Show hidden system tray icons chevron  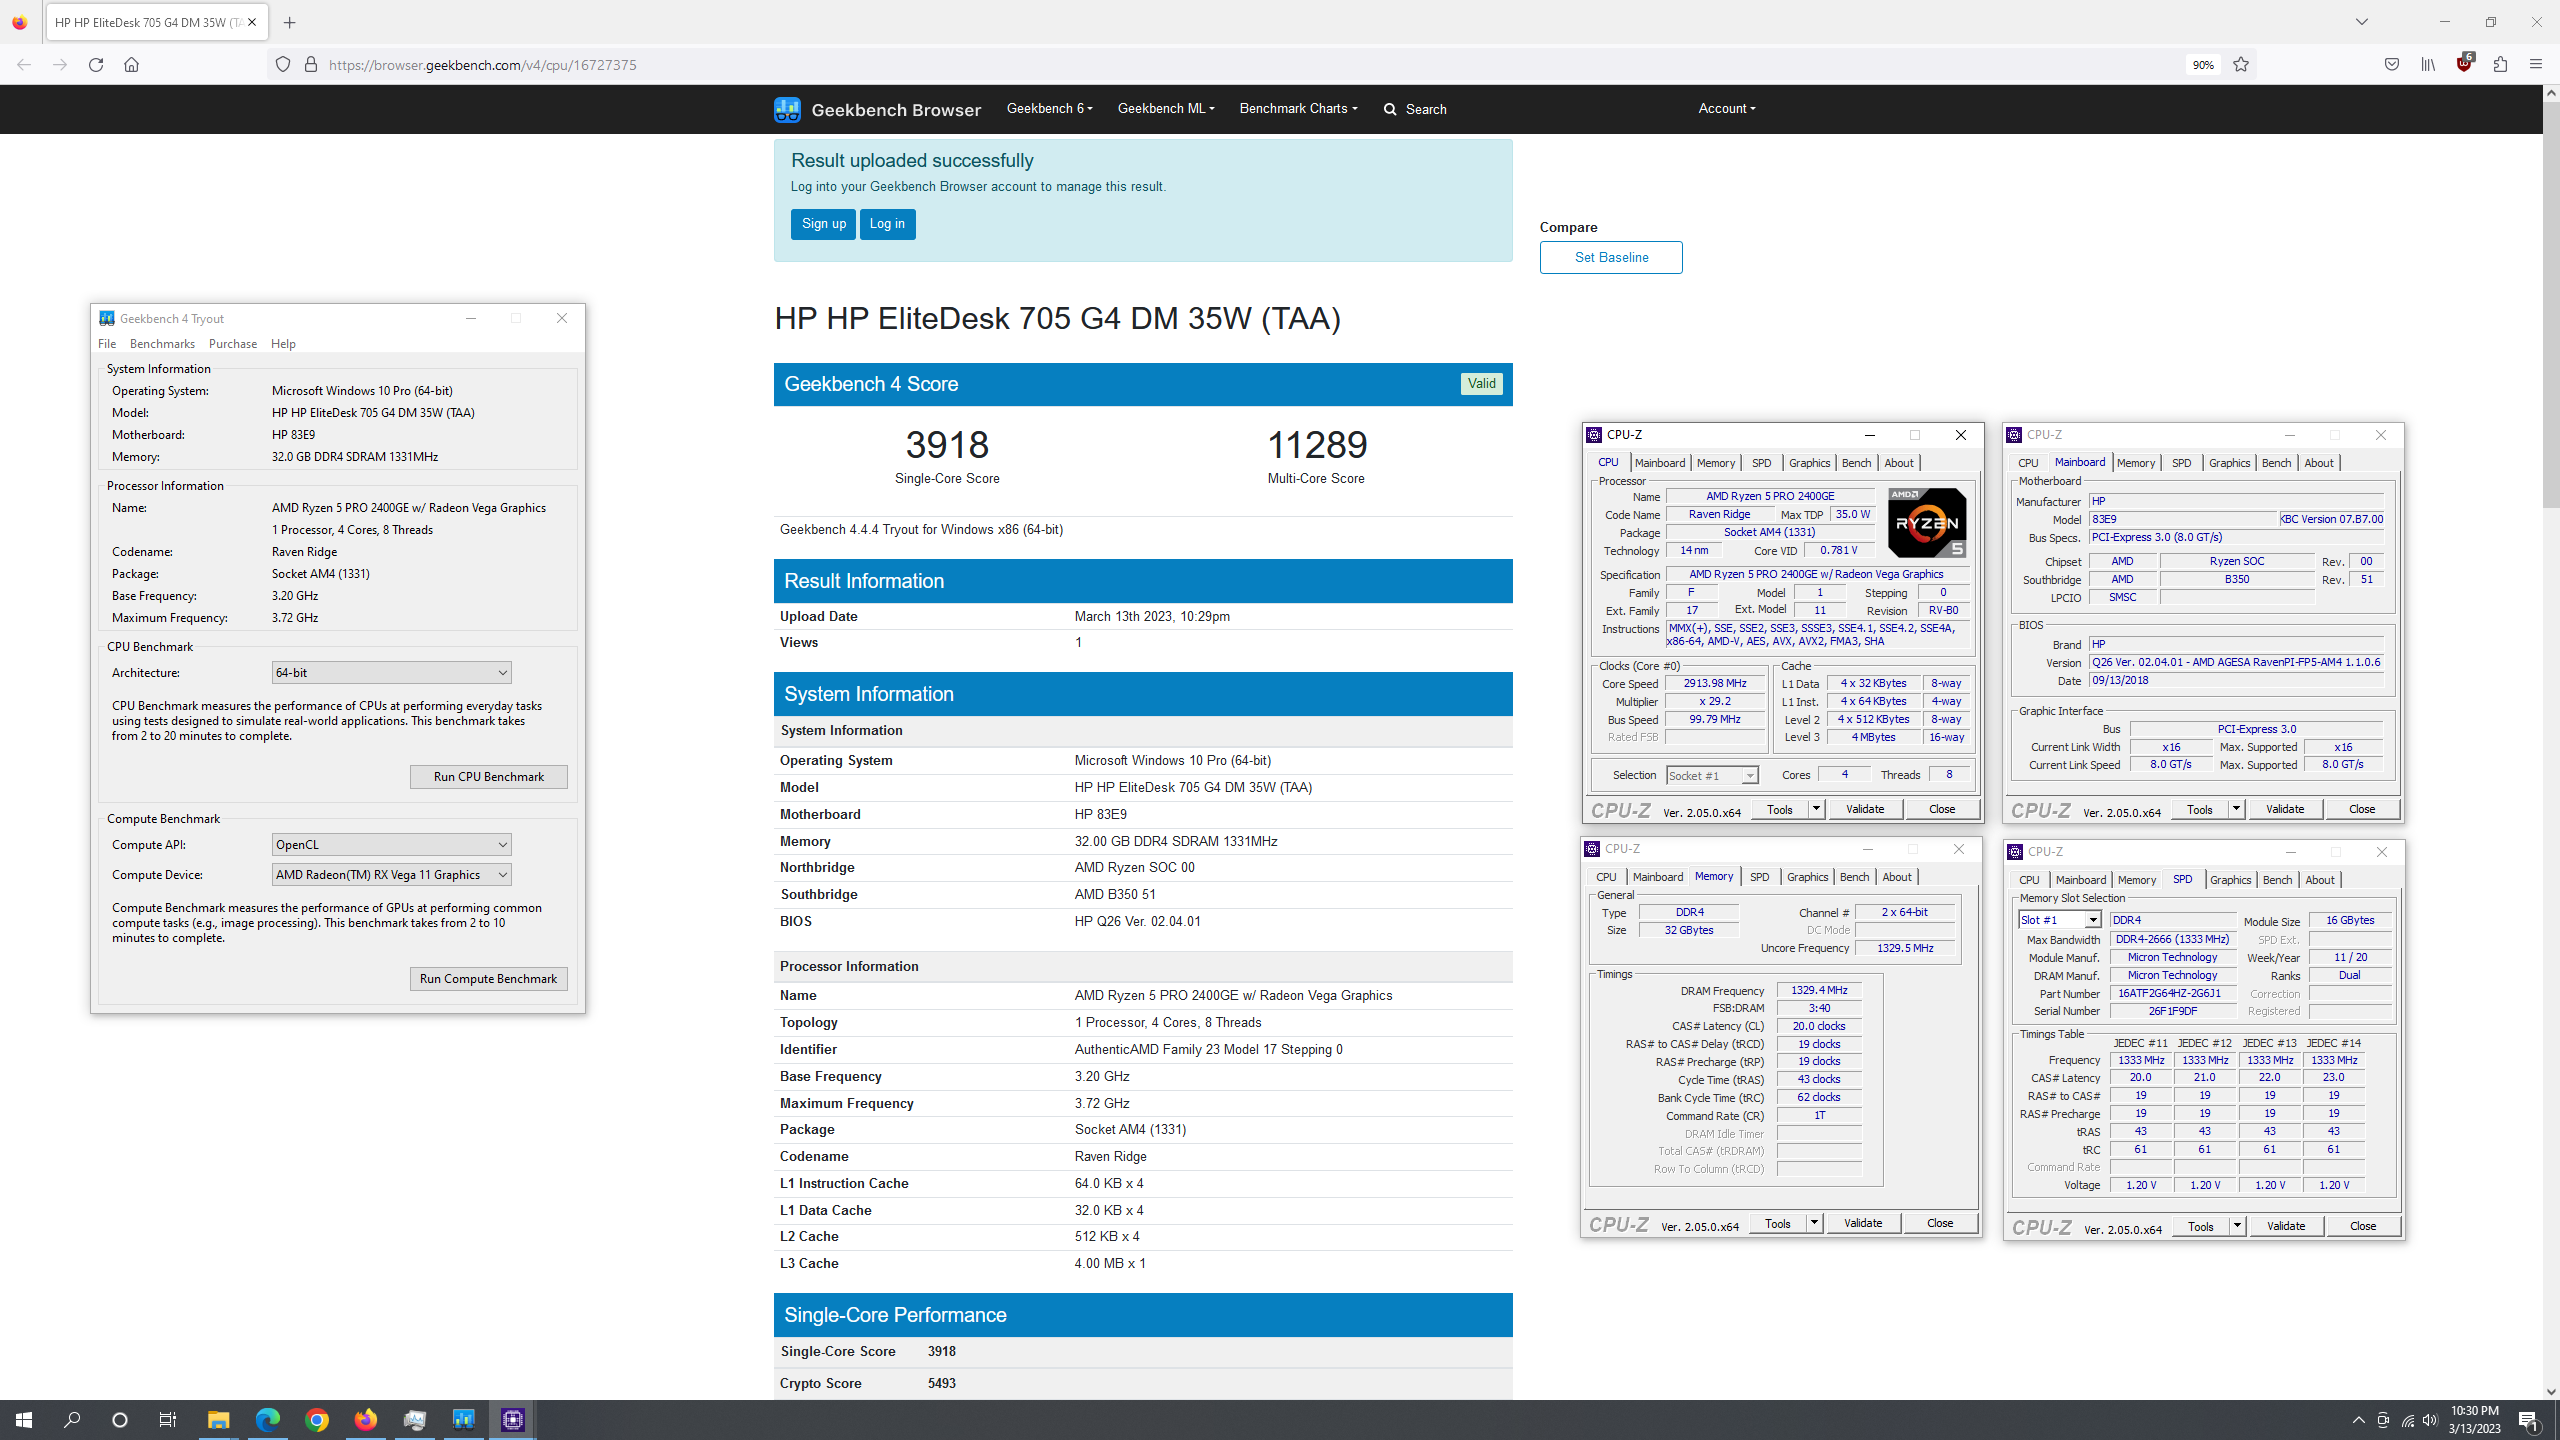(2359, 1420)
